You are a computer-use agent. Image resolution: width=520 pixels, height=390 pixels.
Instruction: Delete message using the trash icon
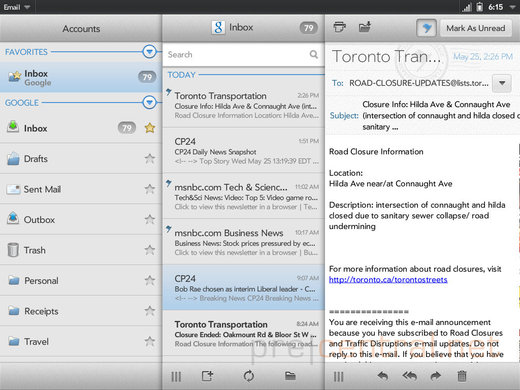click(x=462, y=376)
